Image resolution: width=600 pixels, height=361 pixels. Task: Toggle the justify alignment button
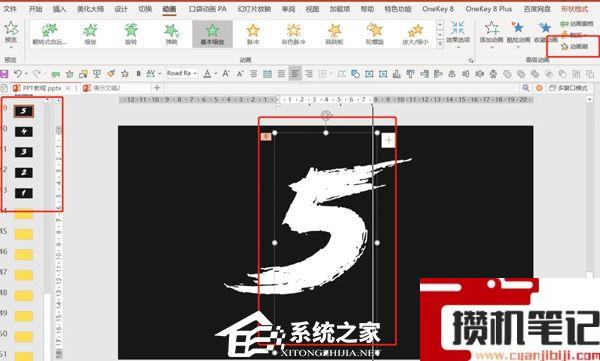pyautogui.click(x=281, y=74)
